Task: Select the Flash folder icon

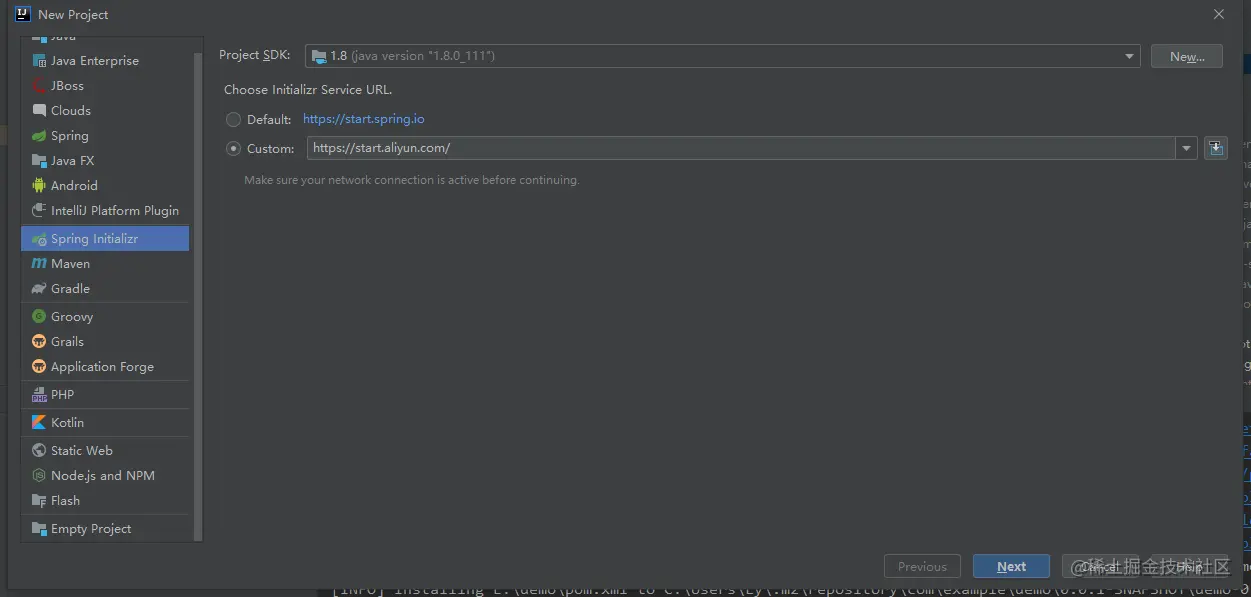Action: pyautogui.click(x=39, y=501)
